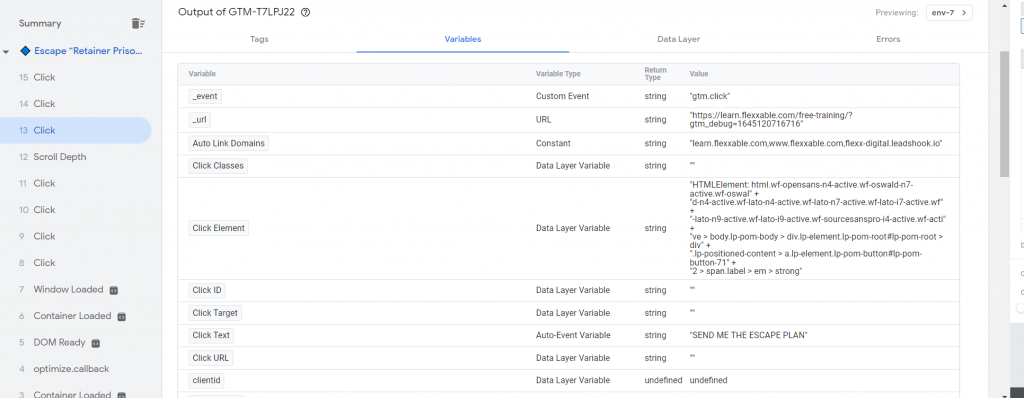
Task: Click the vertical scrollbar of variables panel
Action: click(x=1005, y=115)
